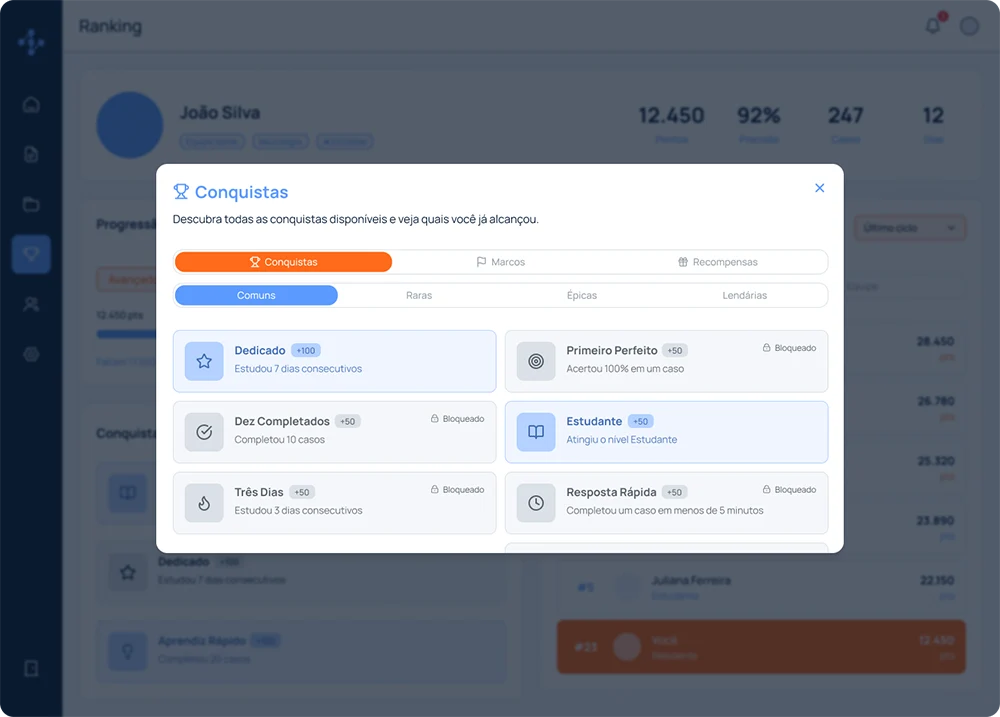The width and height of the screenshot is (1000, 717).
Task: Expand the Último ciclo dropdown
Action: pos(909,228)
